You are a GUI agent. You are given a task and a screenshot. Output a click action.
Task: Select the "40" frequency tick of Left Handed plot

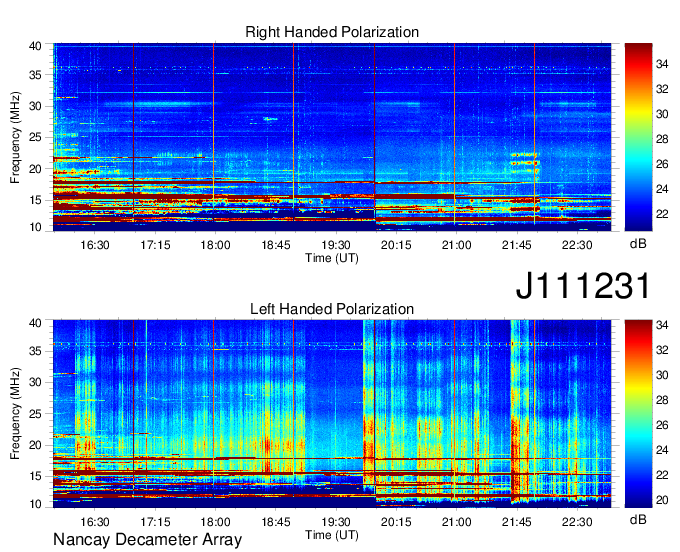tap(35, 323)
